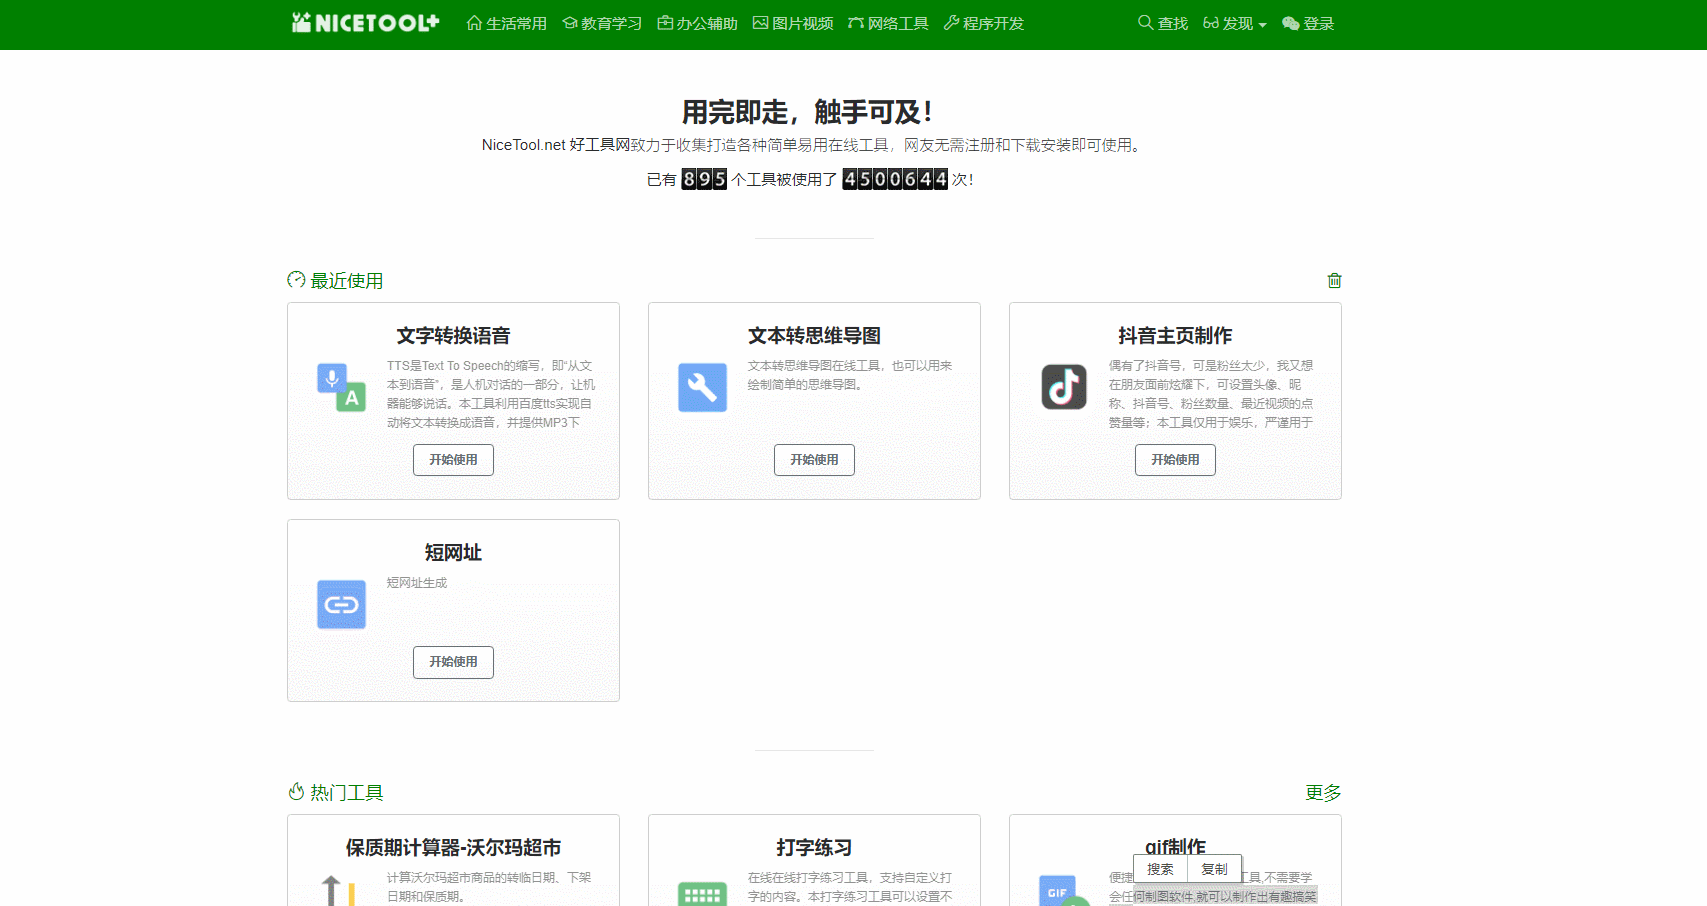
Task: Click 更多 next to 热门工具
Action: tap(1325, 792)
